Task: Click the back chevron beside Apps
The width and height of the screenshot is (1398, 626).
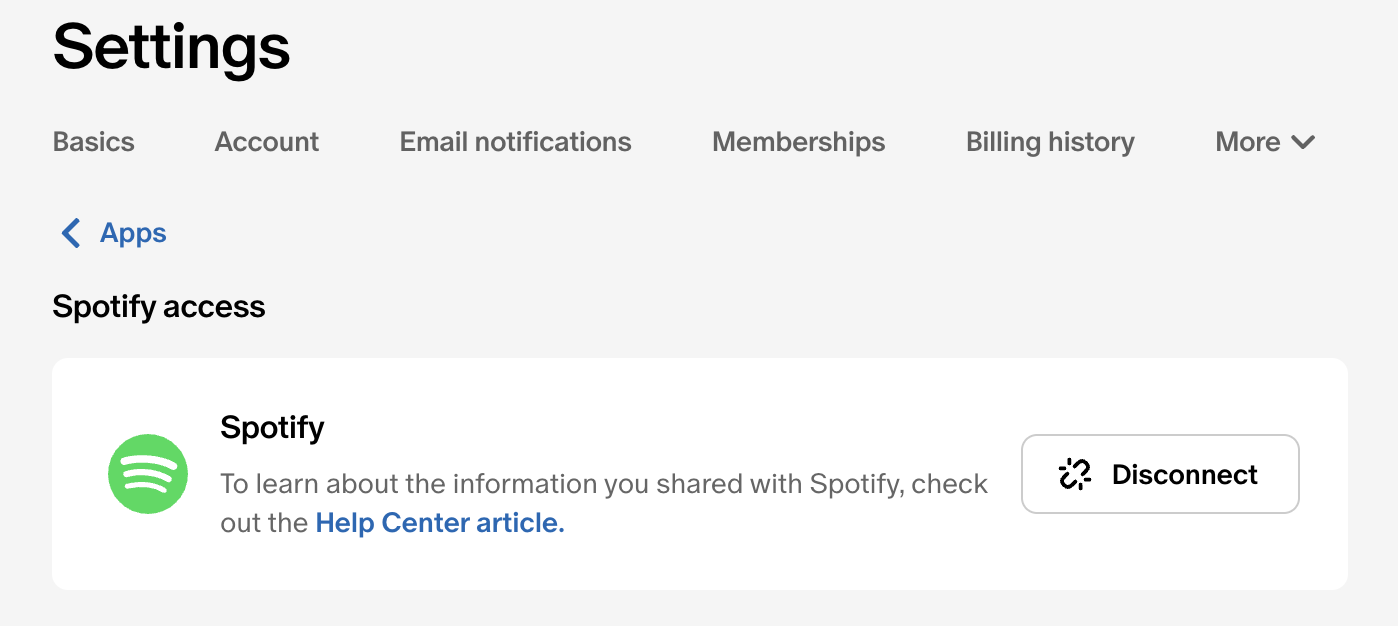Action: tap(71, 233)
